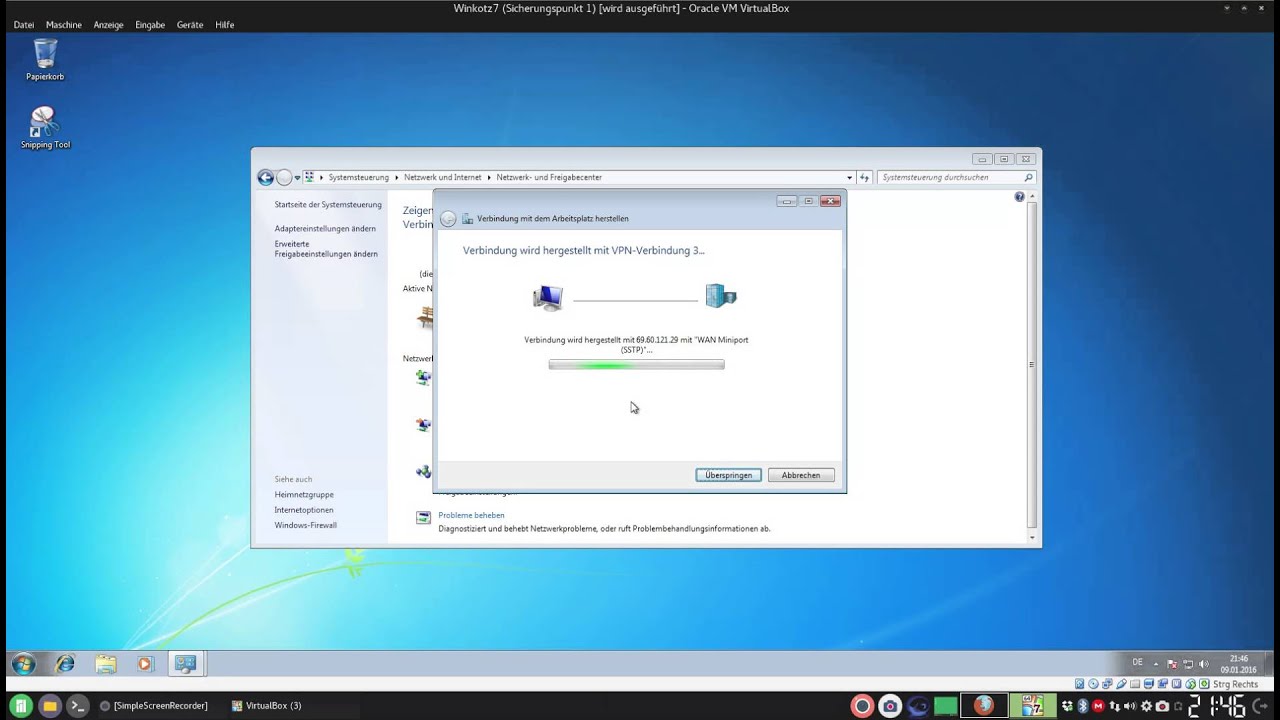This screenshot has width=1280, height=720.
Task: Click the Überspringen button
Action: (728, 475)
